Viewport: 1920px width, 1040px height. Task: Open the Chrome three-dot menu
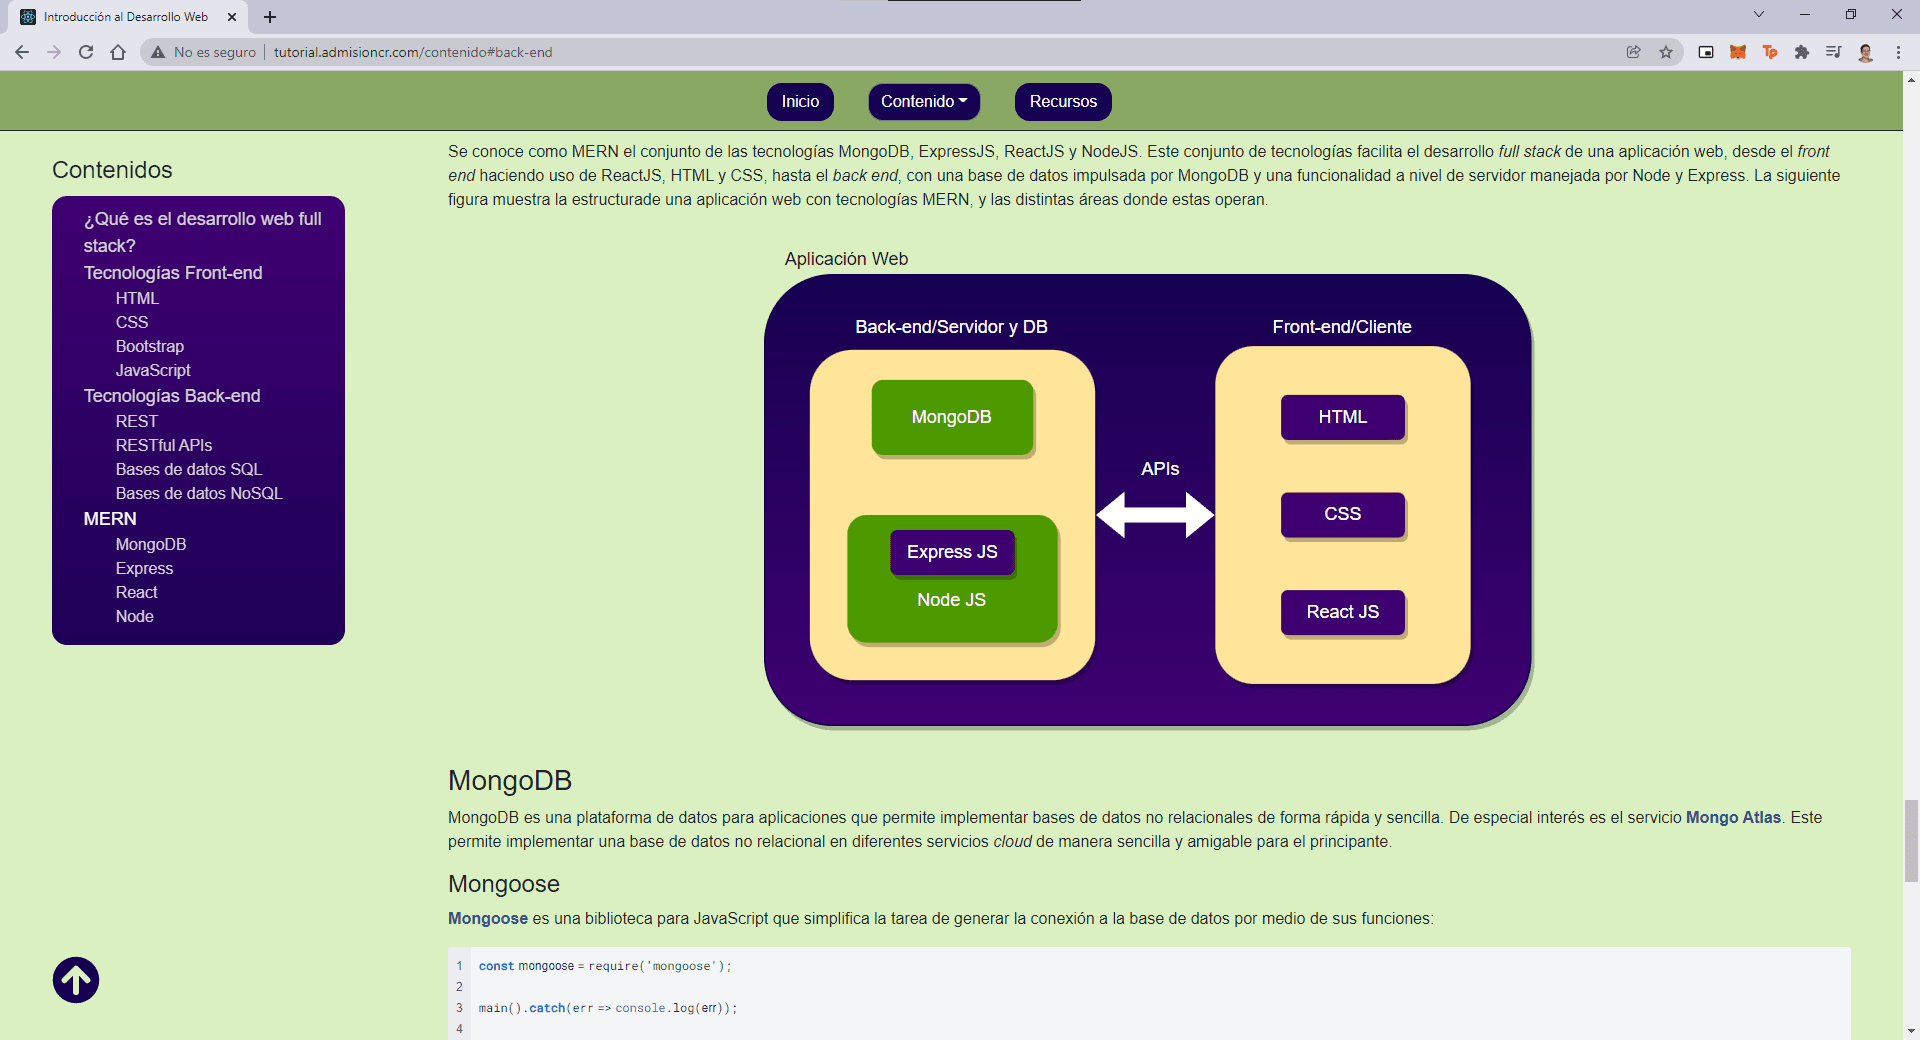tap(1898, 52)
